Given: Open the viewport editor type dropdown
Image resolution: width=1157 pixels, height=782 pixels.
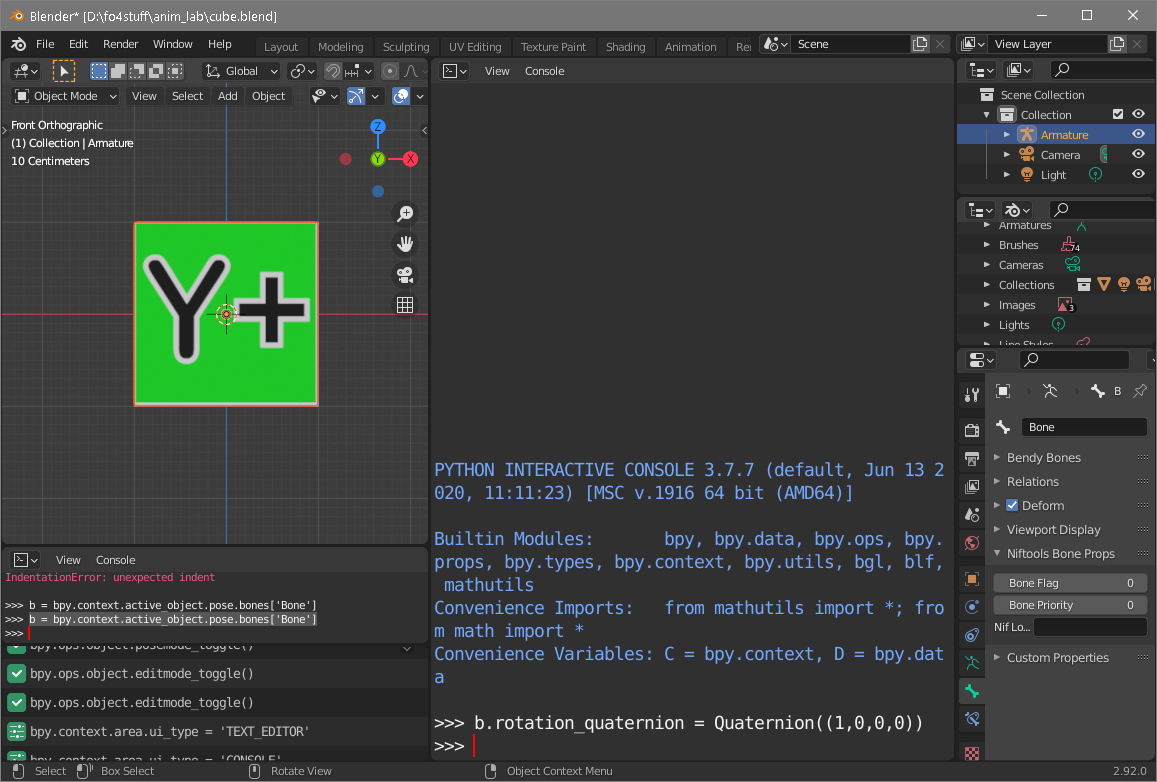Looking at the screenshot, I should point(25,71).
